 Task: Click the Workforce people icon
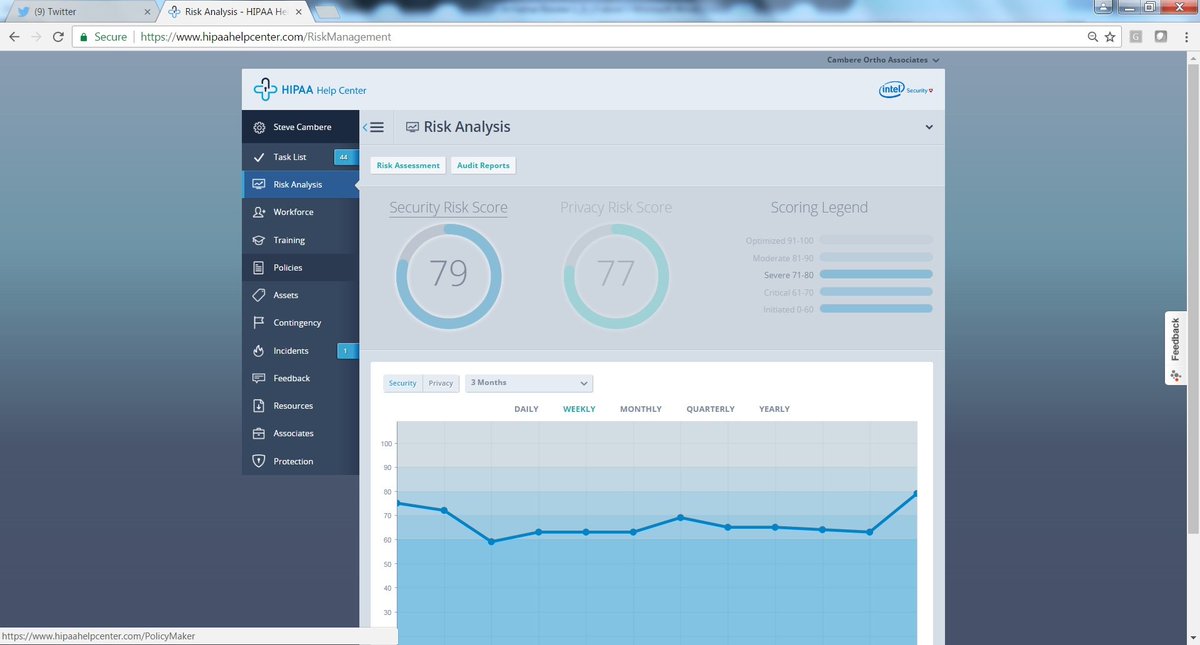259,212
